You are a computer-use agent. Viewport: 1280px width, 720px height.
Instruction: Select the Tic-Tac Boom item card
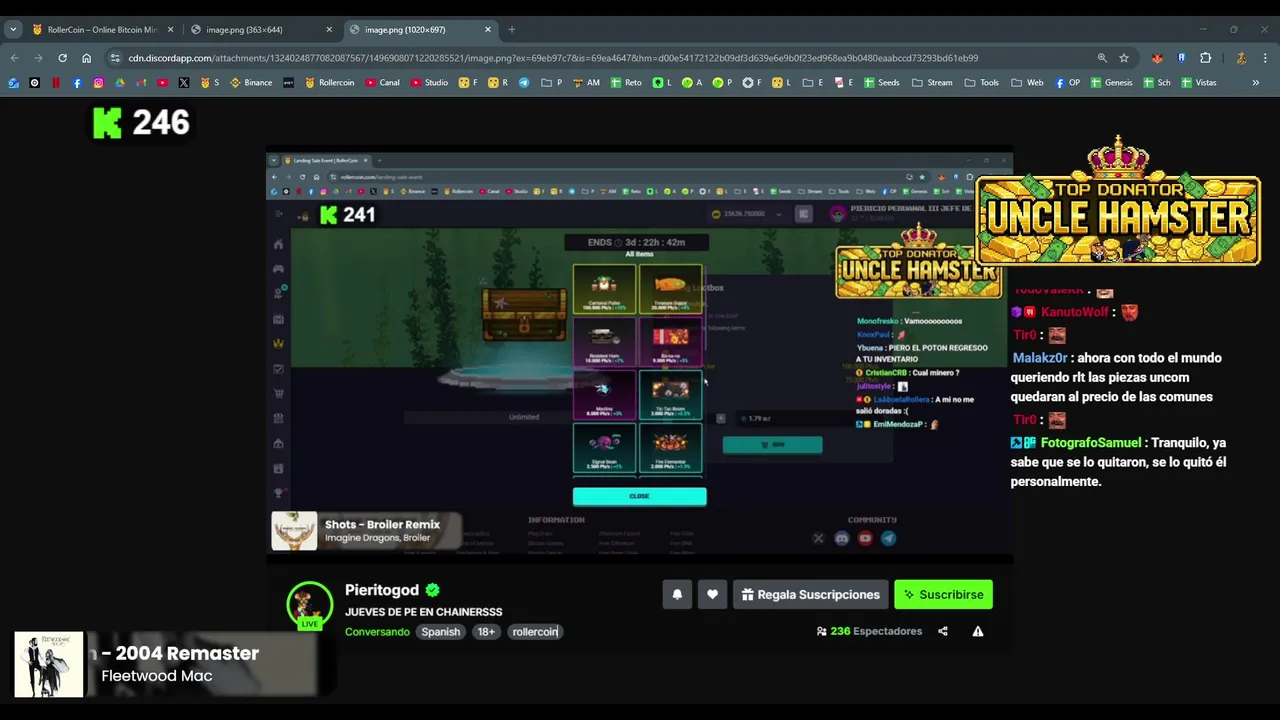coord(670,394)
